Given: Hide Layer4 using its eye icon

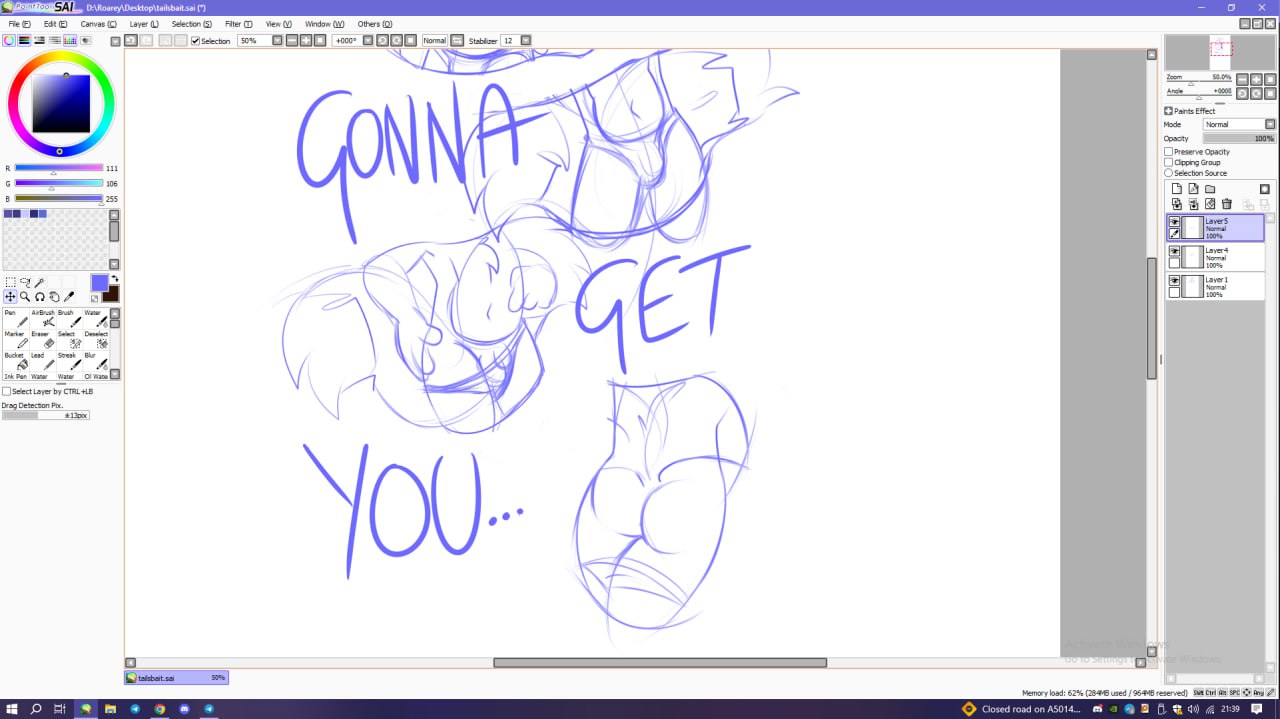Looking at the screenshot, I should tap(1174, 251).
